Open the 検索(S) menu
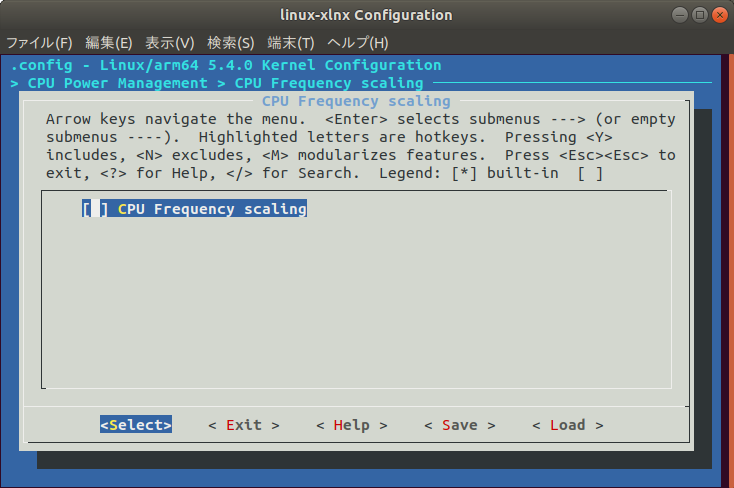 (231, 43)
